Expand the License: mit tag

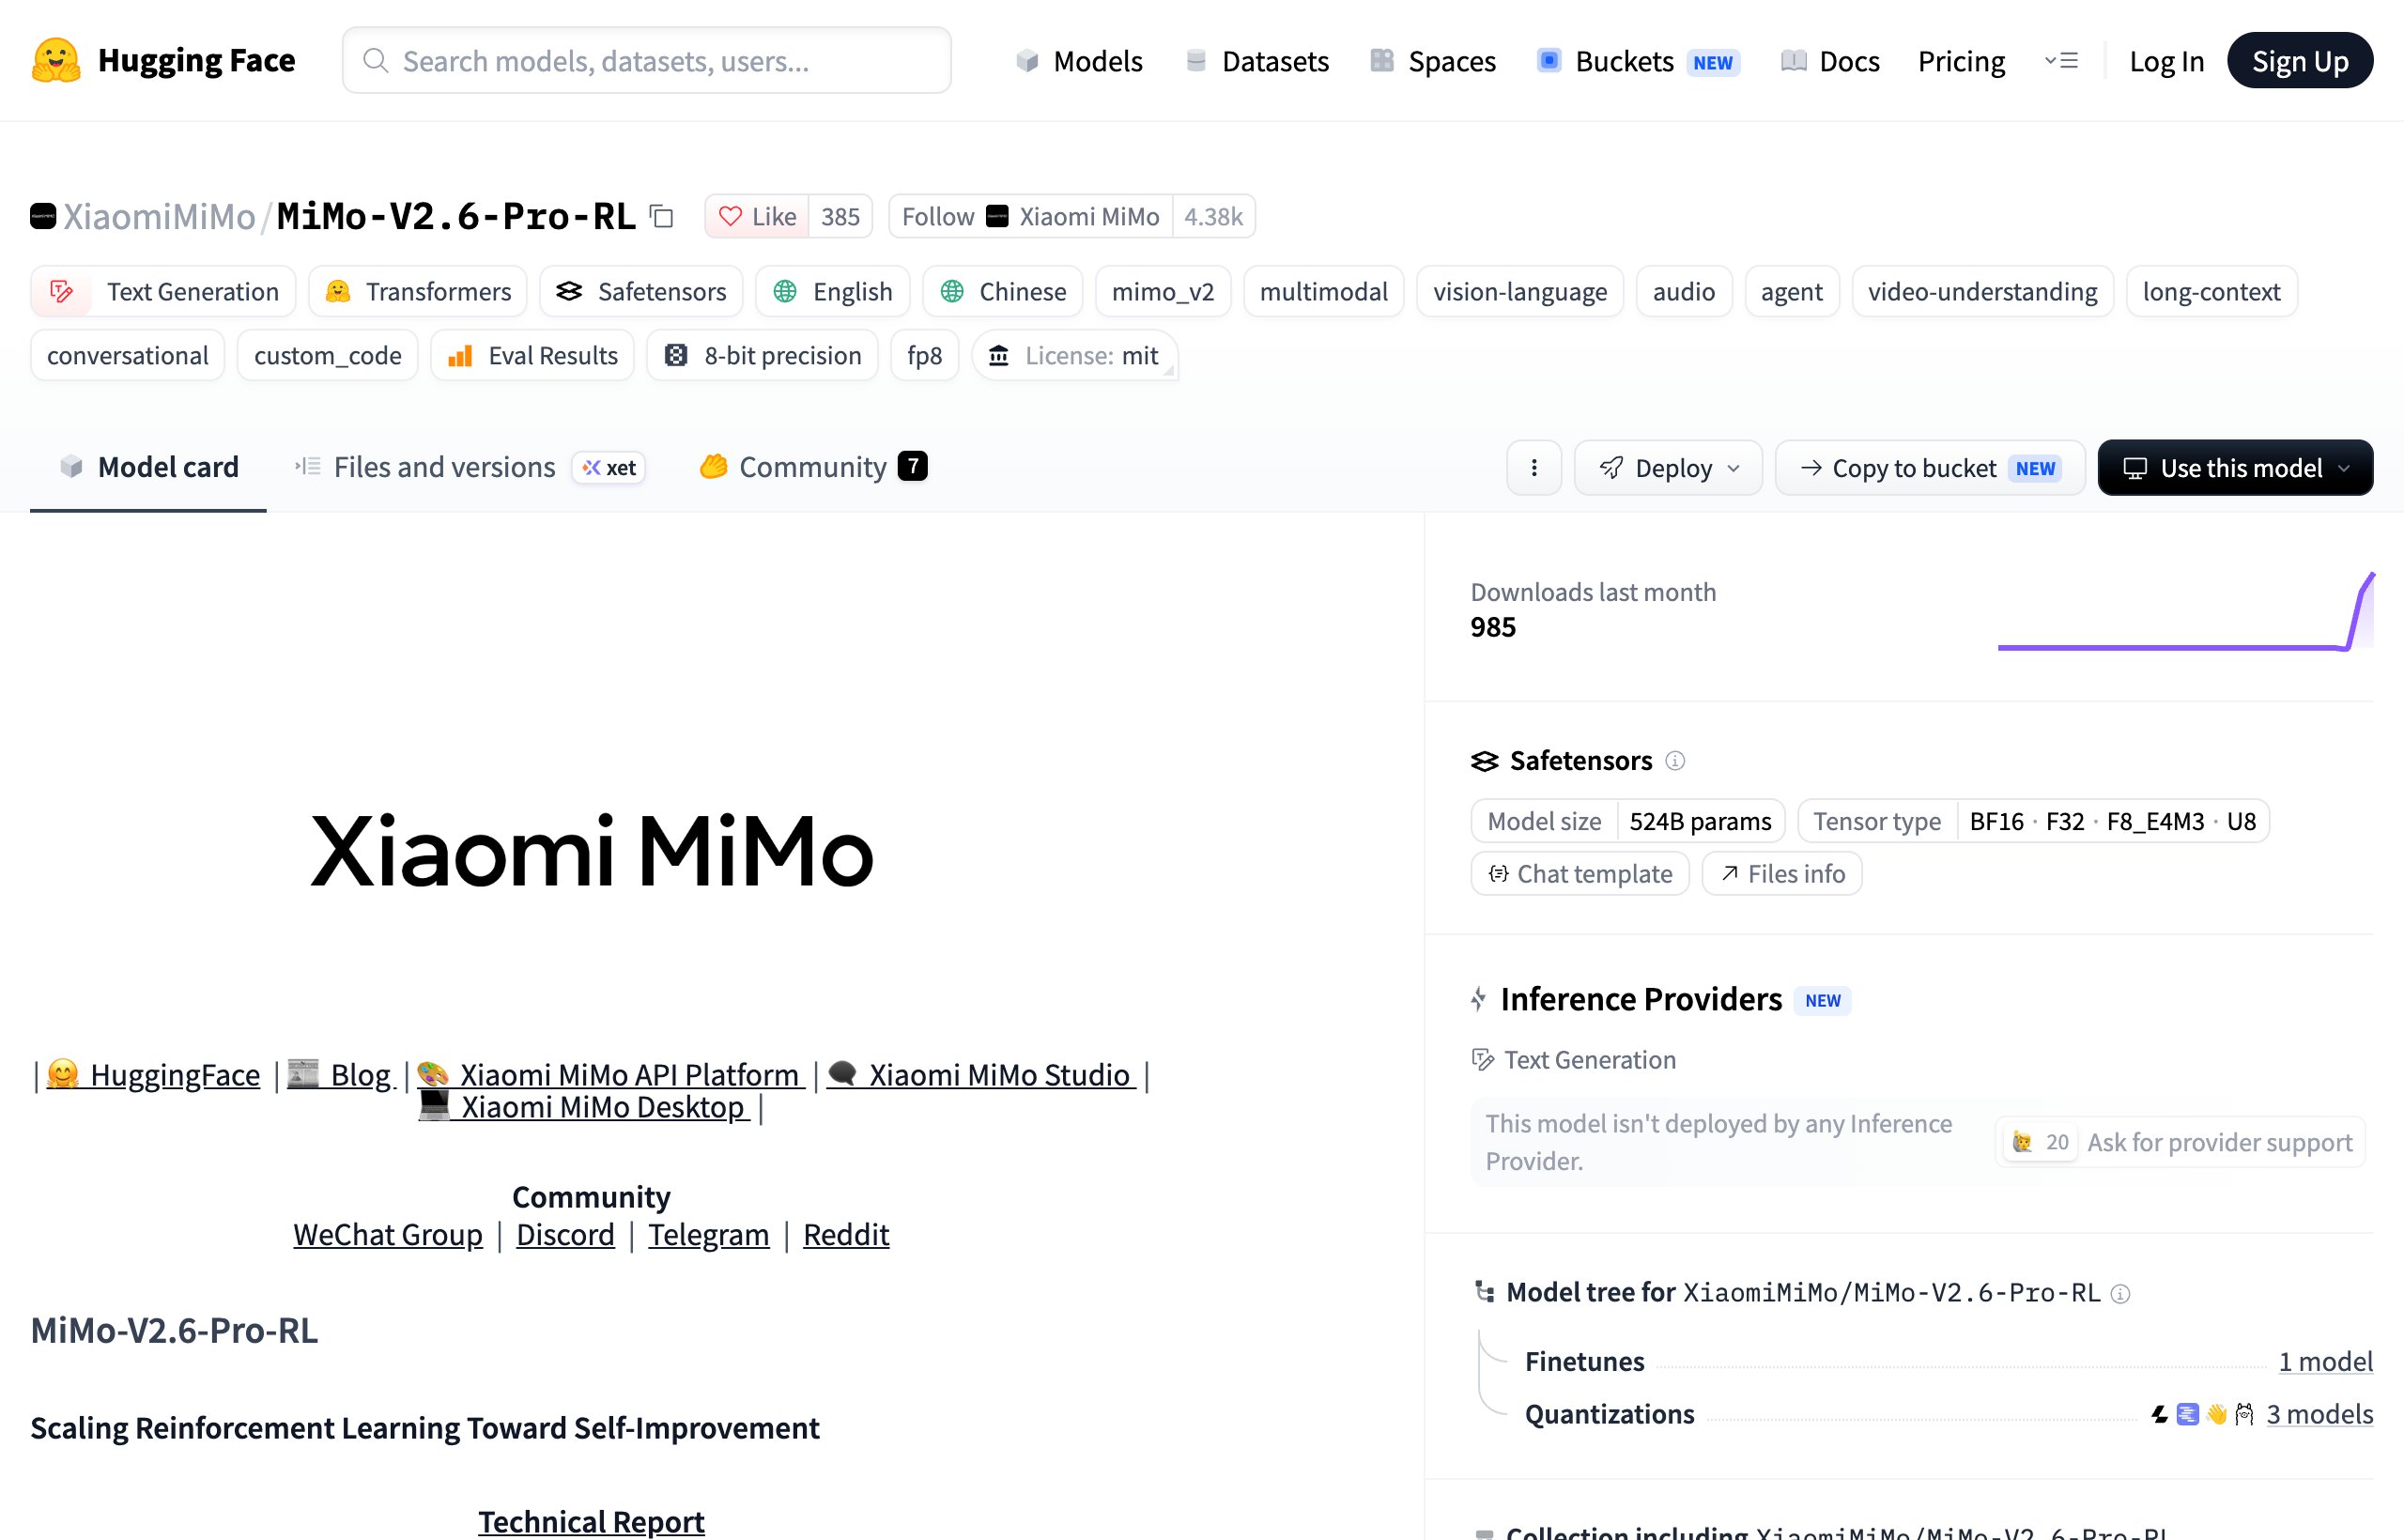(1075, 356)
